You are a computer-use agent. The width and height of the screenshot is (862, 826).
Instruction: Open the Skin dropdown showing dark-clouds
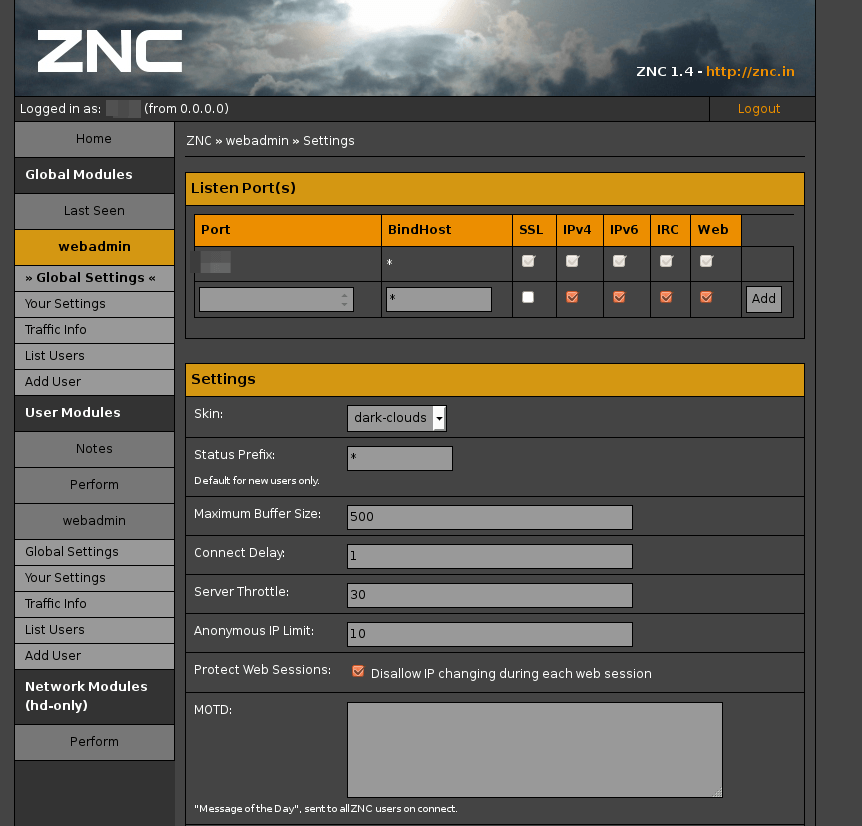tap(396, 418)
